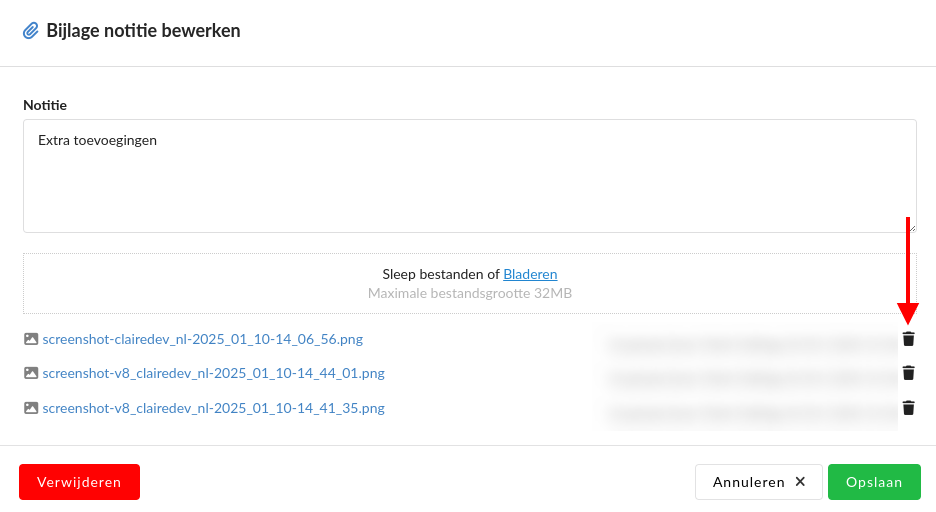Click image icon beside the 14_06_56 screenshot
936x512 pixels.
pos(31,339)
